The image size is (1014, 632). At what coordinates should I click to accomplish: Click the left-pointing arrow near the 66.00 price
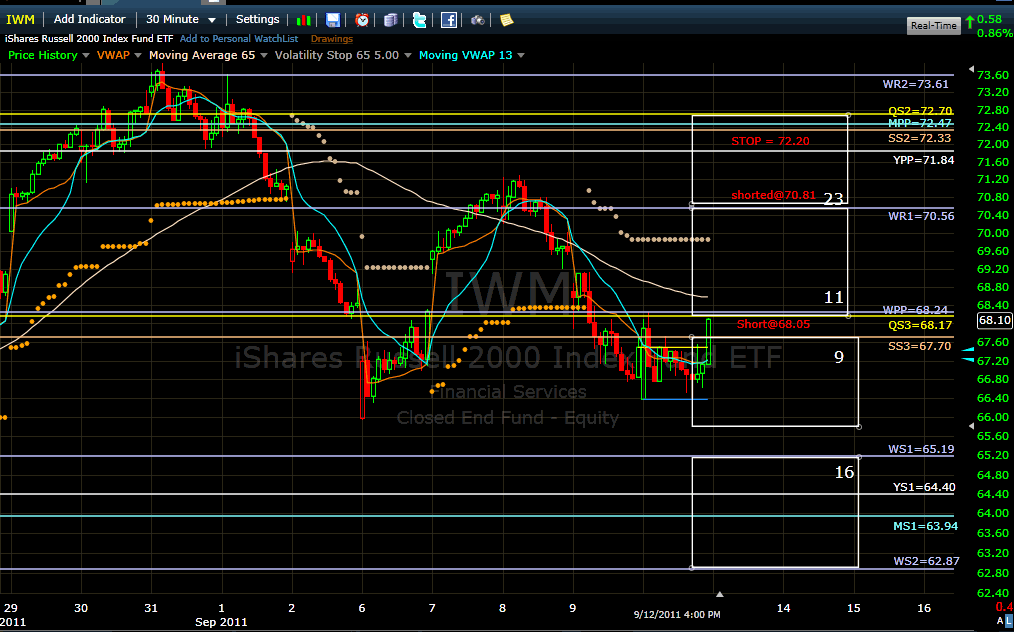[971, 426]
